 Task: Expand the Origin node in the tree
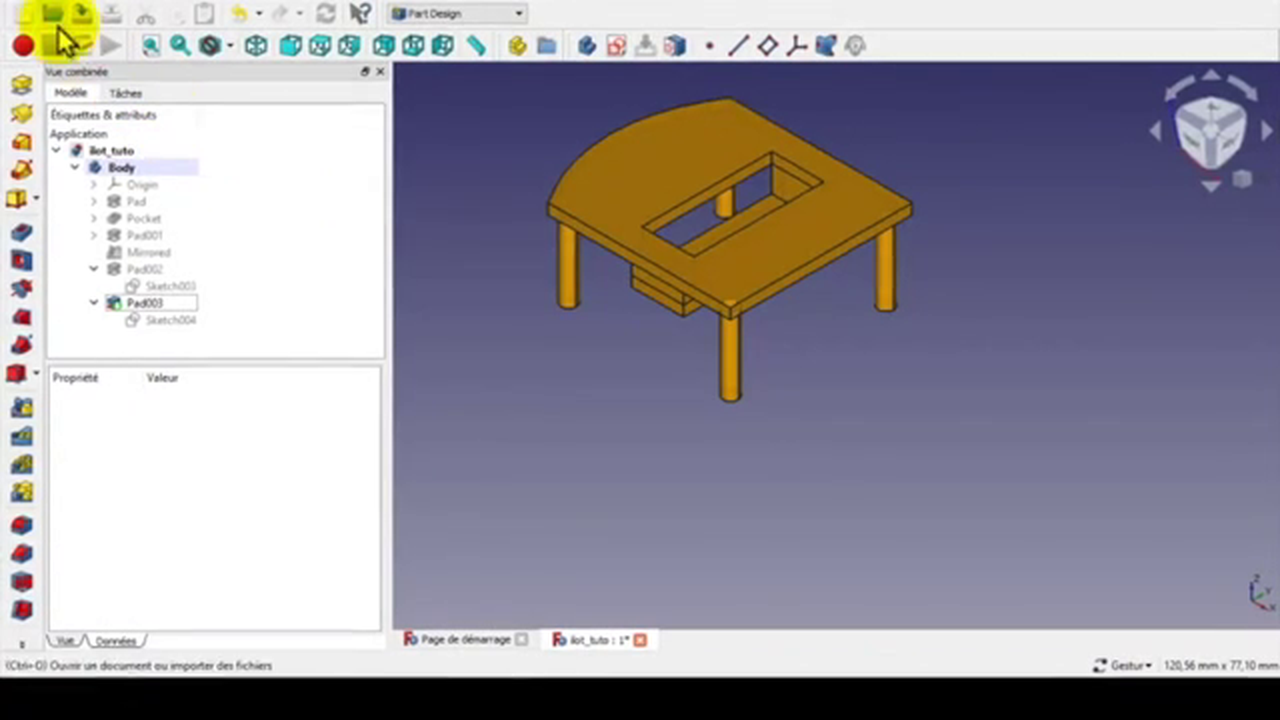point(93,184)
